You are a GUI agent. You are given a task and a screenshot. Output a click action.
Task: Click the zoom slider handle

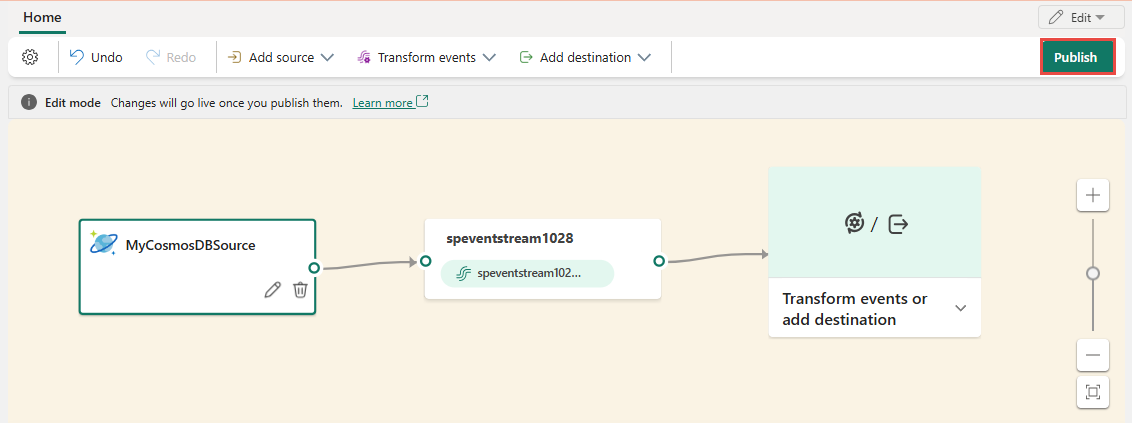(x=1093, y=274)
